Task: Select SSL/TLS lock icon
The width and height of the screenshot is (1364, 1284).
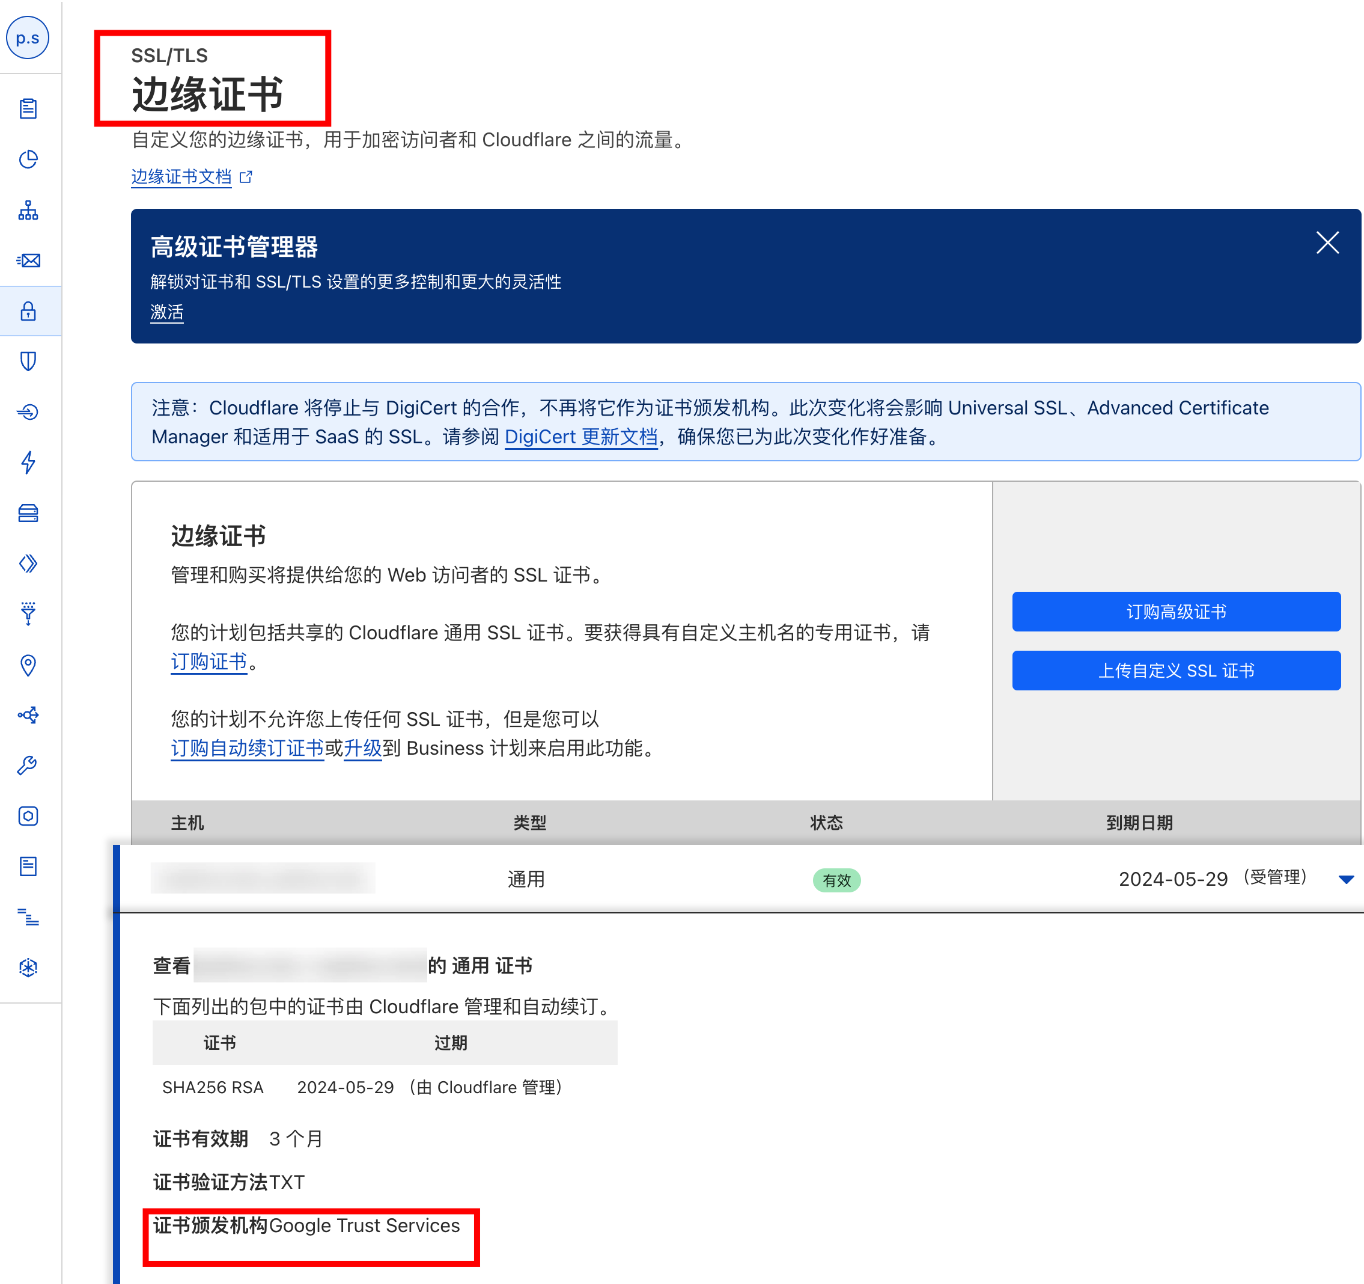Action: coord(28,311)
